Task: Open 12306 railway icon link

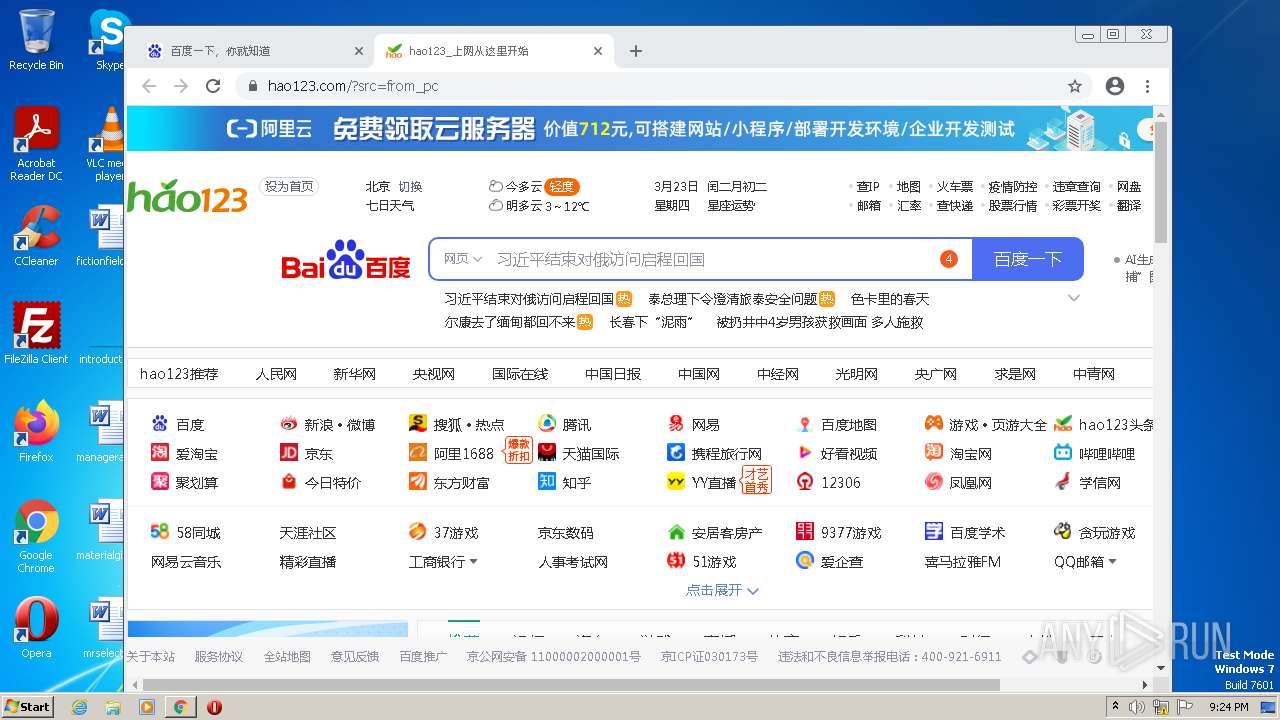Action: [805, 482]
